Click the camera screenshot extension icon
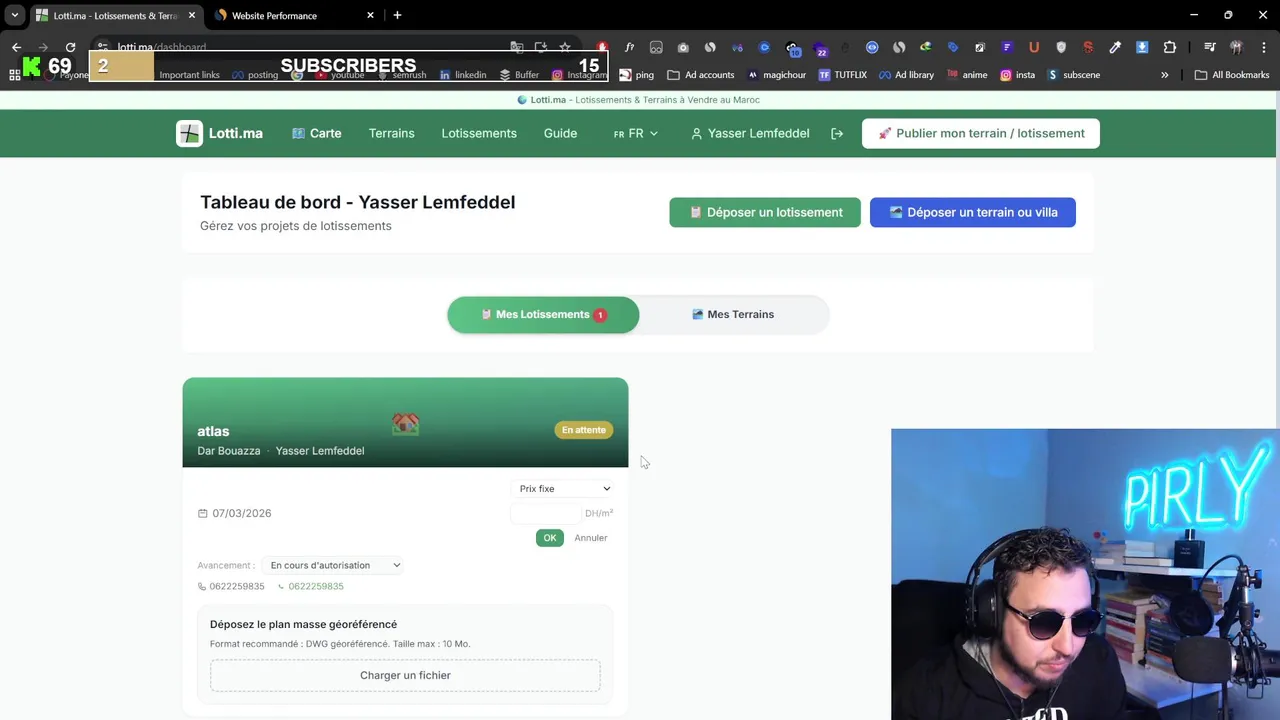This screenshot has width=1280, height=720. click(x=683, y=47)
